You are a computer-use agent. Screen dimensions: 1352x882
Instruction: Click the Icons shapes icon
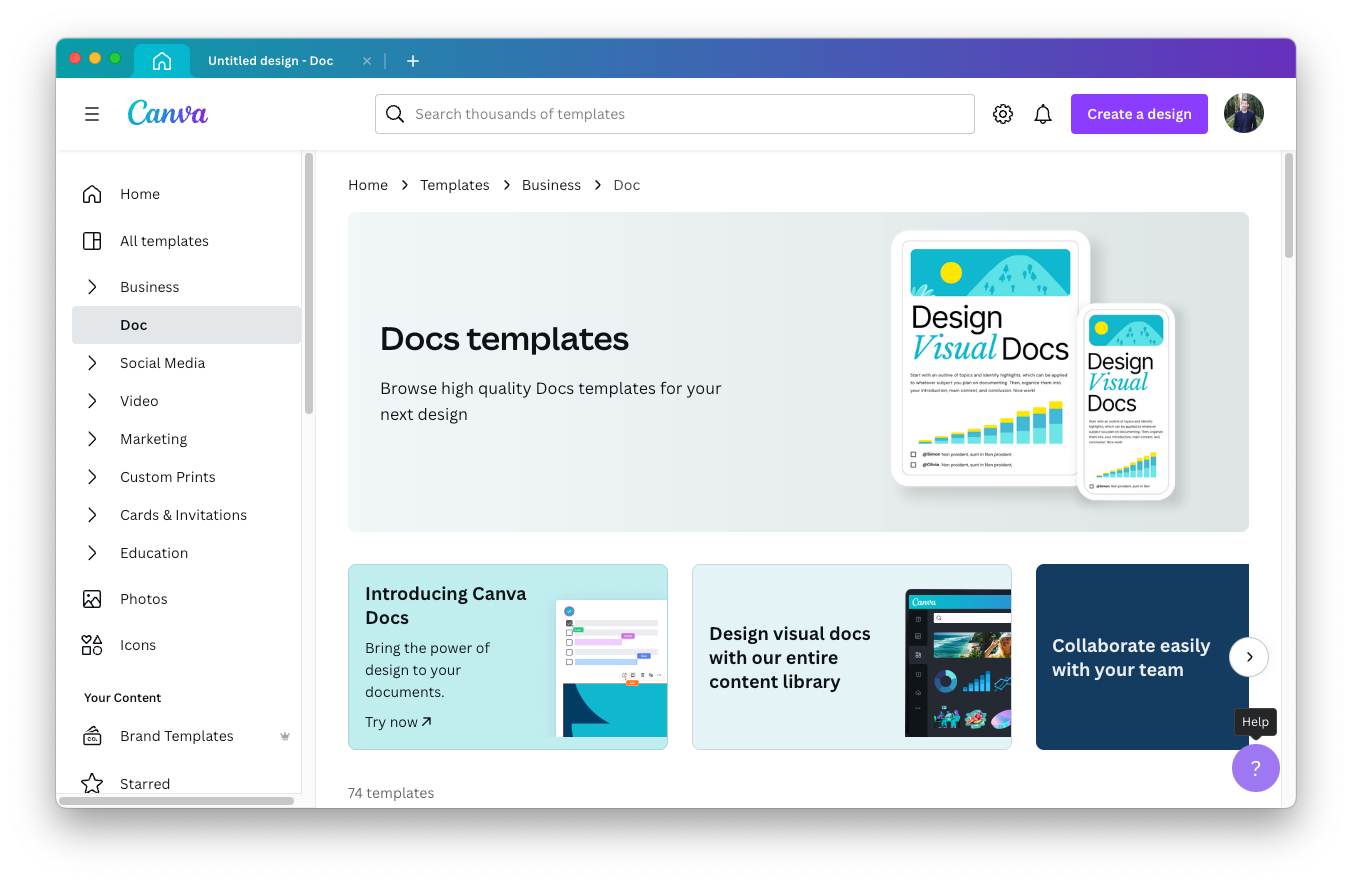point(92,645)
